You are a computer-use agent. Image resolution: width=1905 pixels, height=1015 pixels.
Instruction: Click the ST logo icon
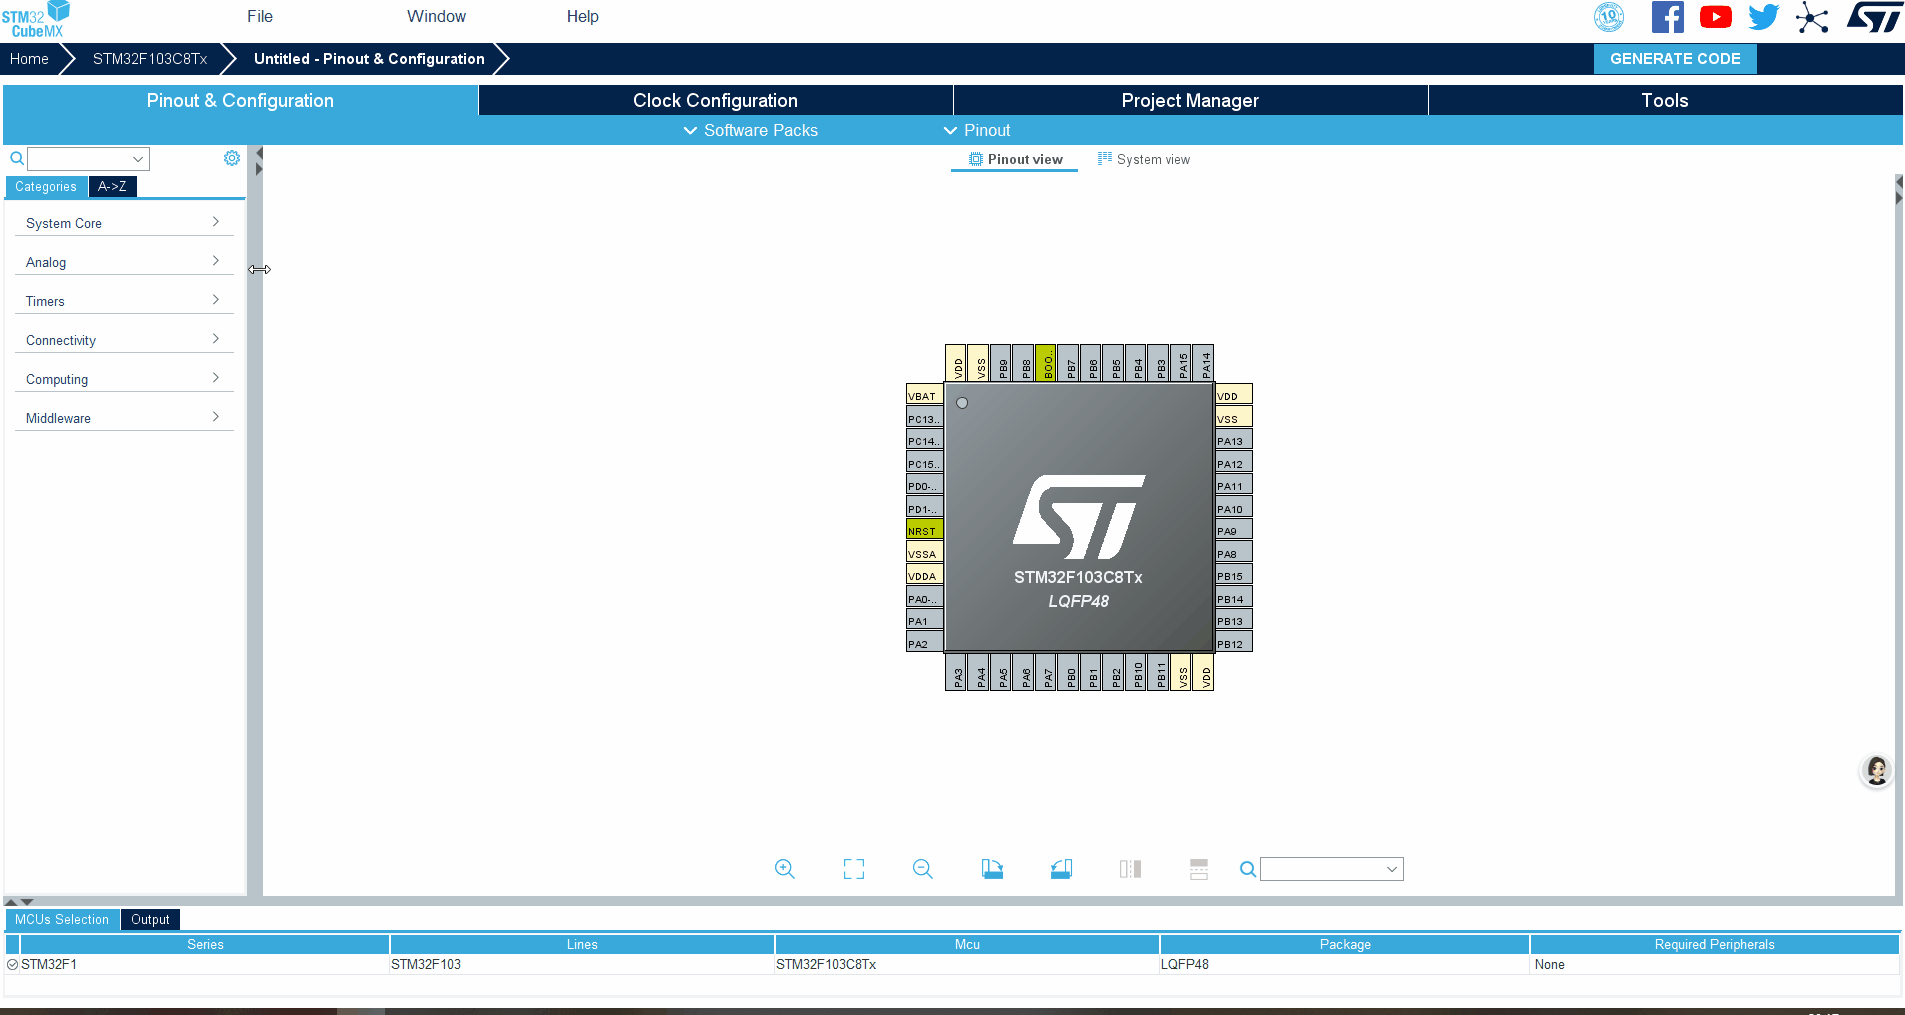pyautogui.click(x=1875, y=17)
